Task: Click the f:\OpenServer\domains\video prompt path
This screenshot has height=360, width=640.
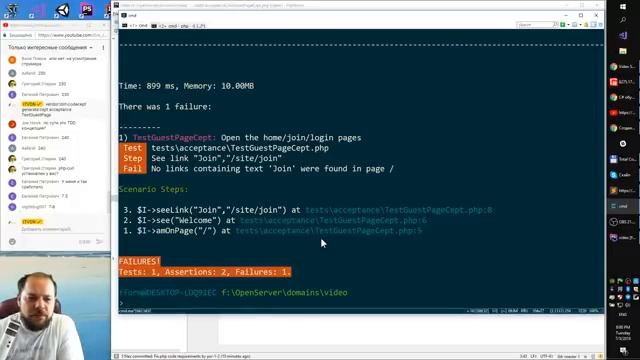Action: [284, 293]
